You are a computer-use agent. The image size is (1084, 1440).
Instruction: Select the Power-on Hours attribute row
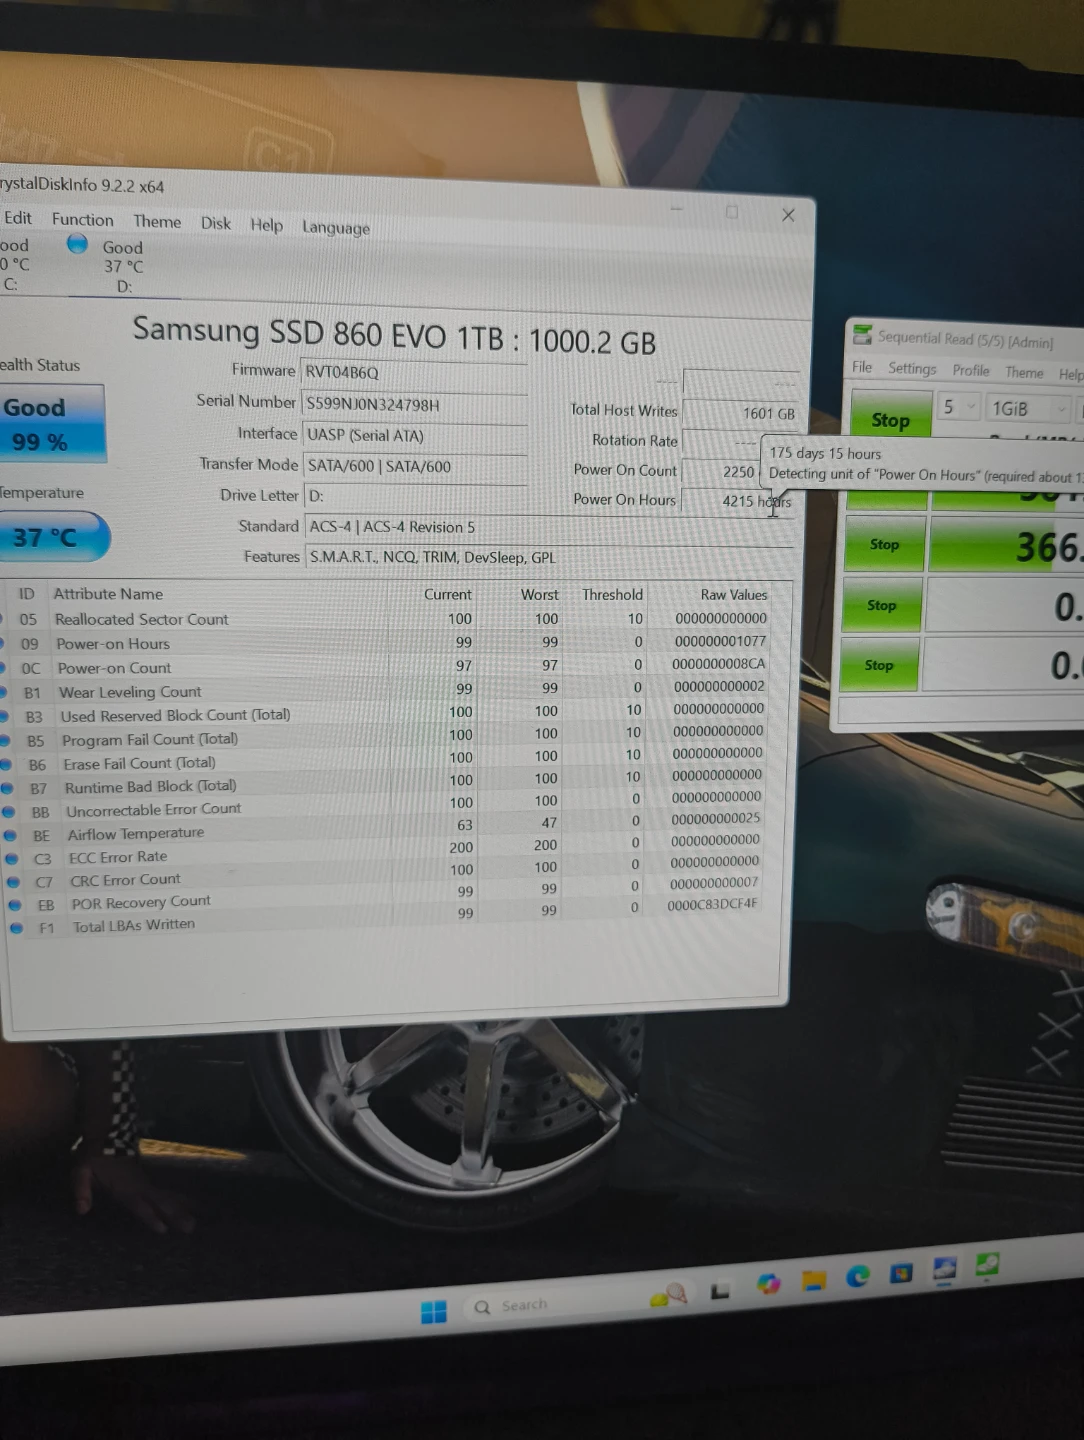click(395, 643)
